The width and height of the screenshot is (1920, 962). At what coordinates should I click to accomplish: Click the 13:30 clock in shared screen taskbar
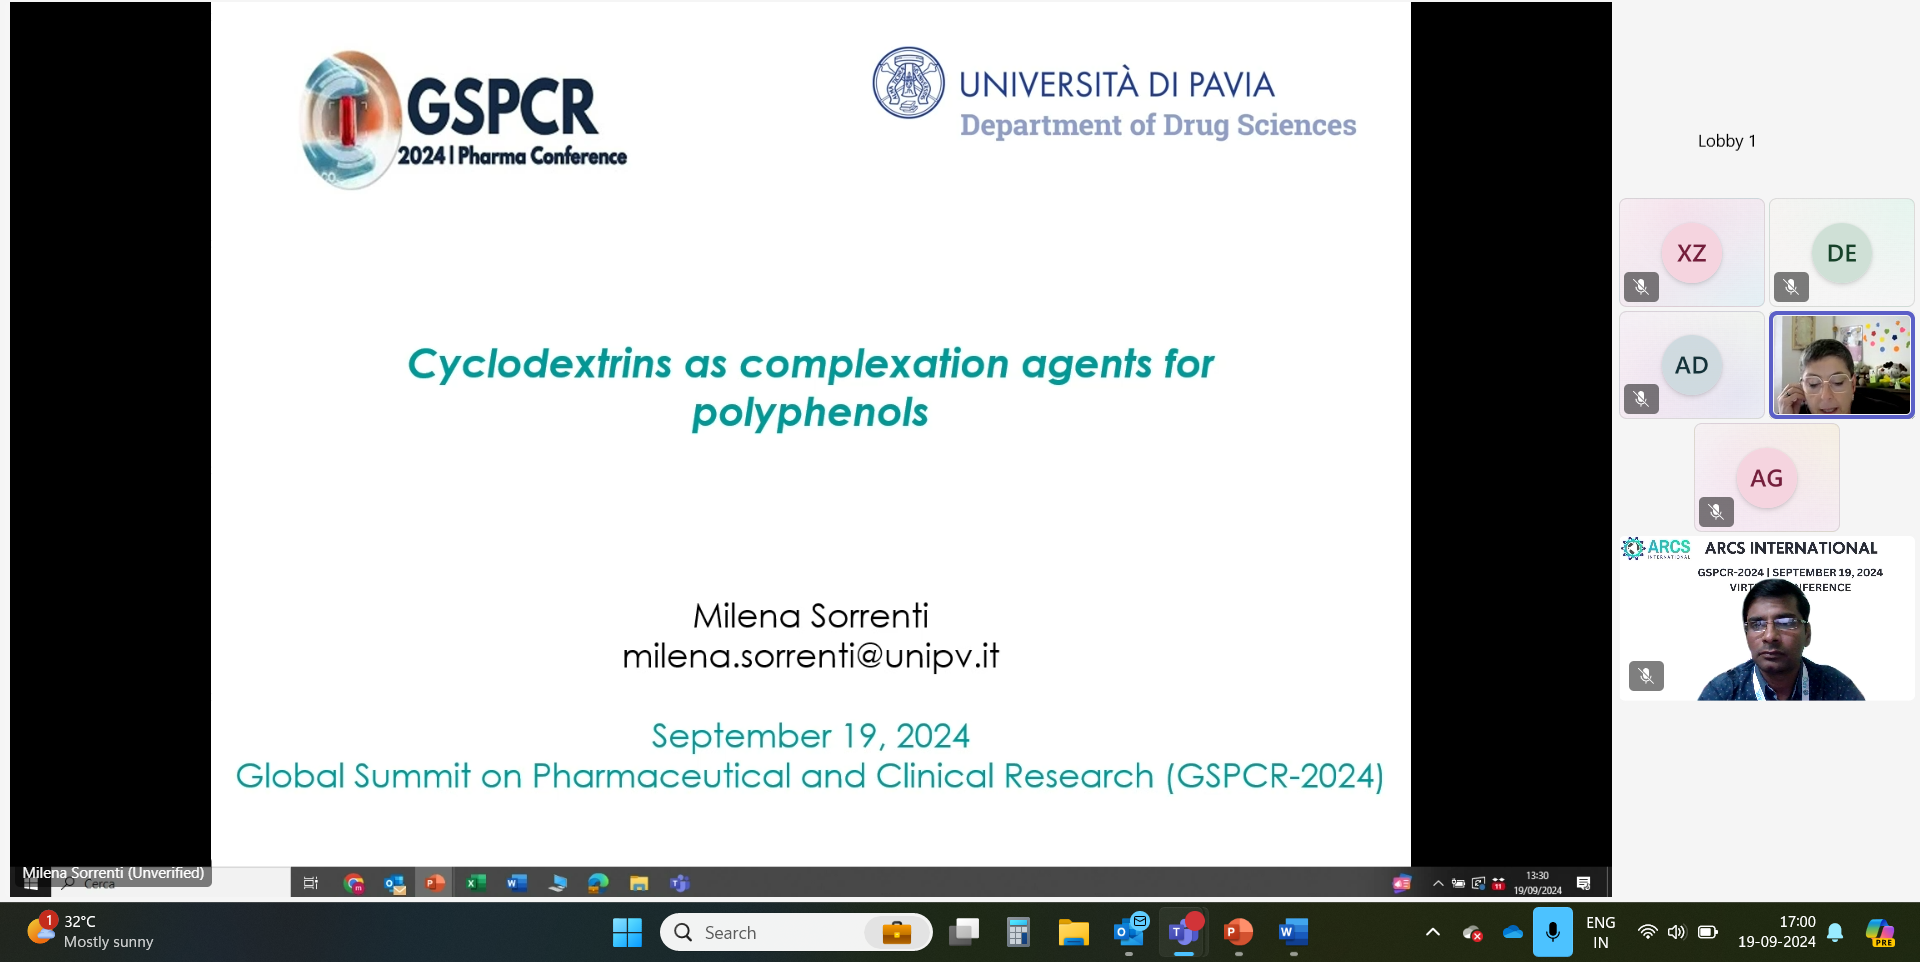[x=1537, y=883]
